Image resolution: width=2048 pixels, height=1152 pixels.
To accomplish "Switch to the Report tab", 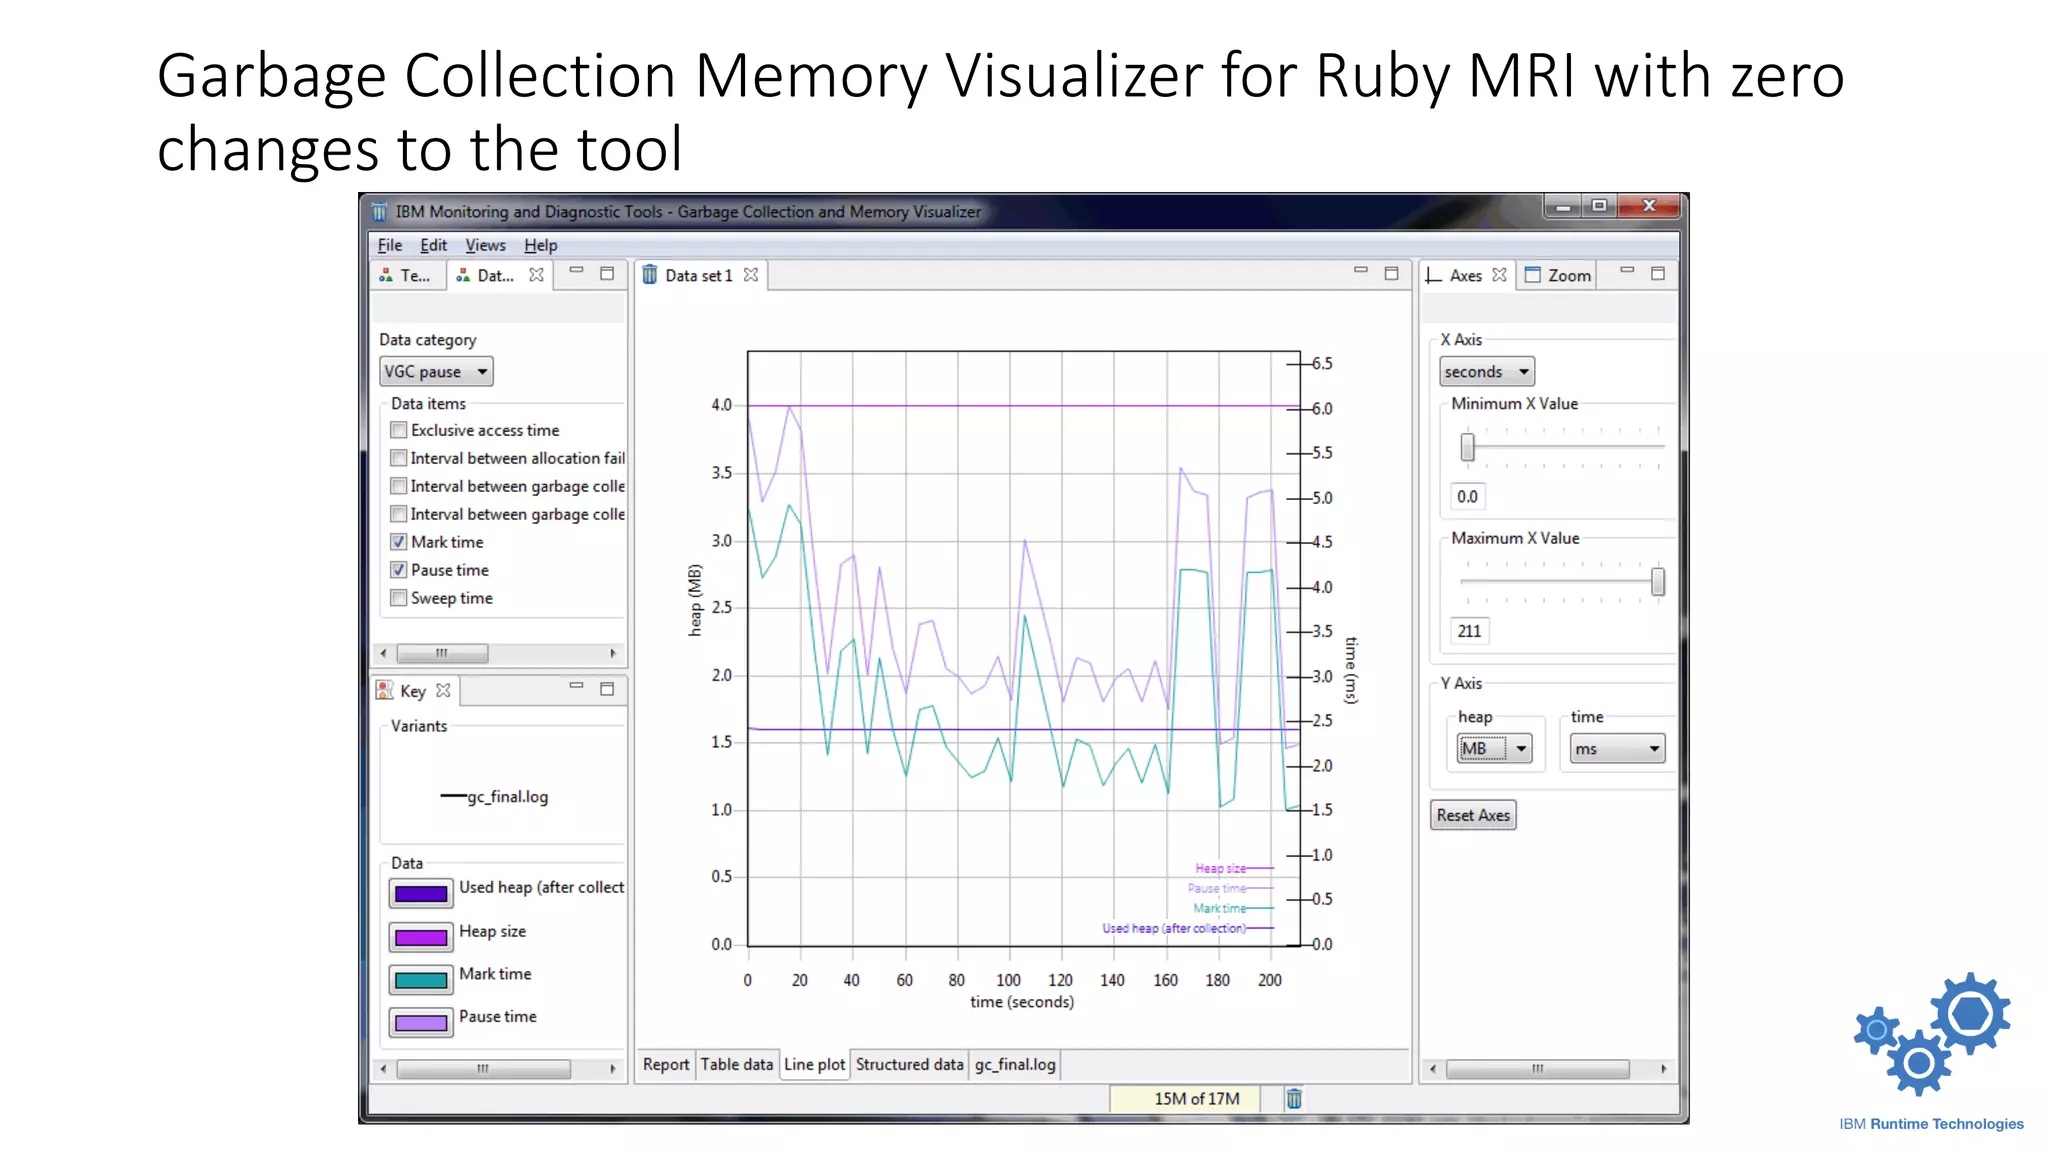I will click(666, 1064).
